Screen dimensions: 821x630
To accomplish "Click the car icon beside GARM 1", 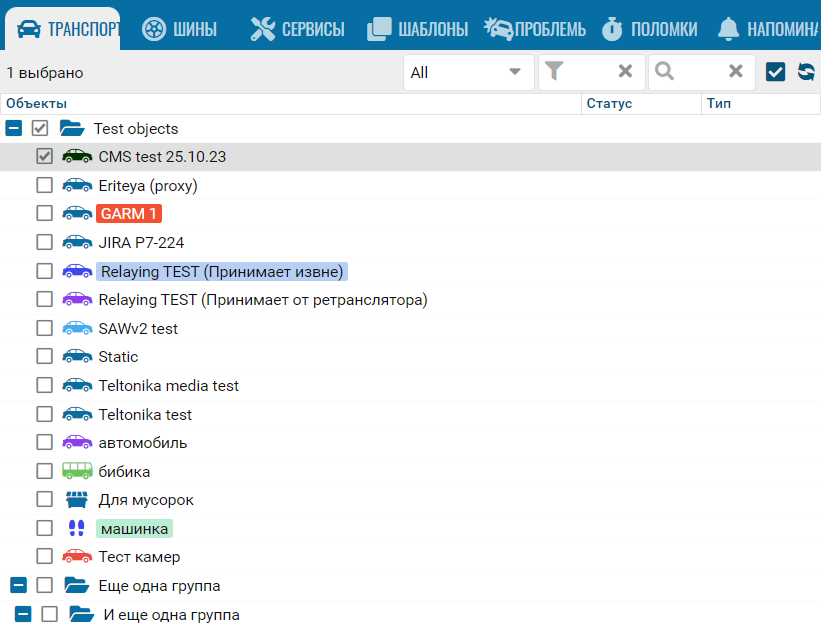I will pyautogui.click(x=77, y=213).
